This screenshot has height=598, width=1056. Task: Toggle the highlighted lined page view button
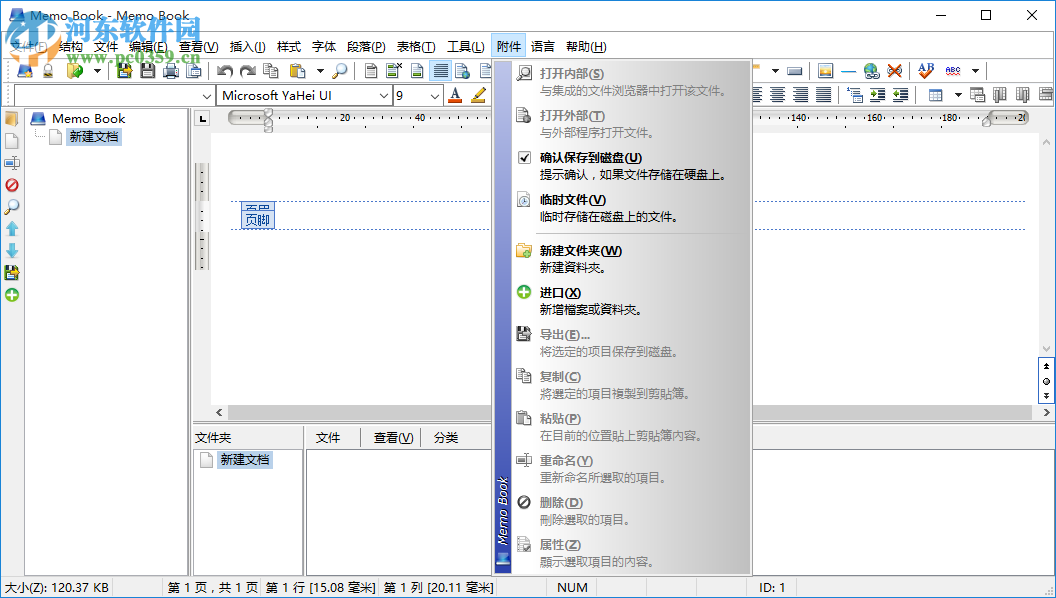(440, 71)
